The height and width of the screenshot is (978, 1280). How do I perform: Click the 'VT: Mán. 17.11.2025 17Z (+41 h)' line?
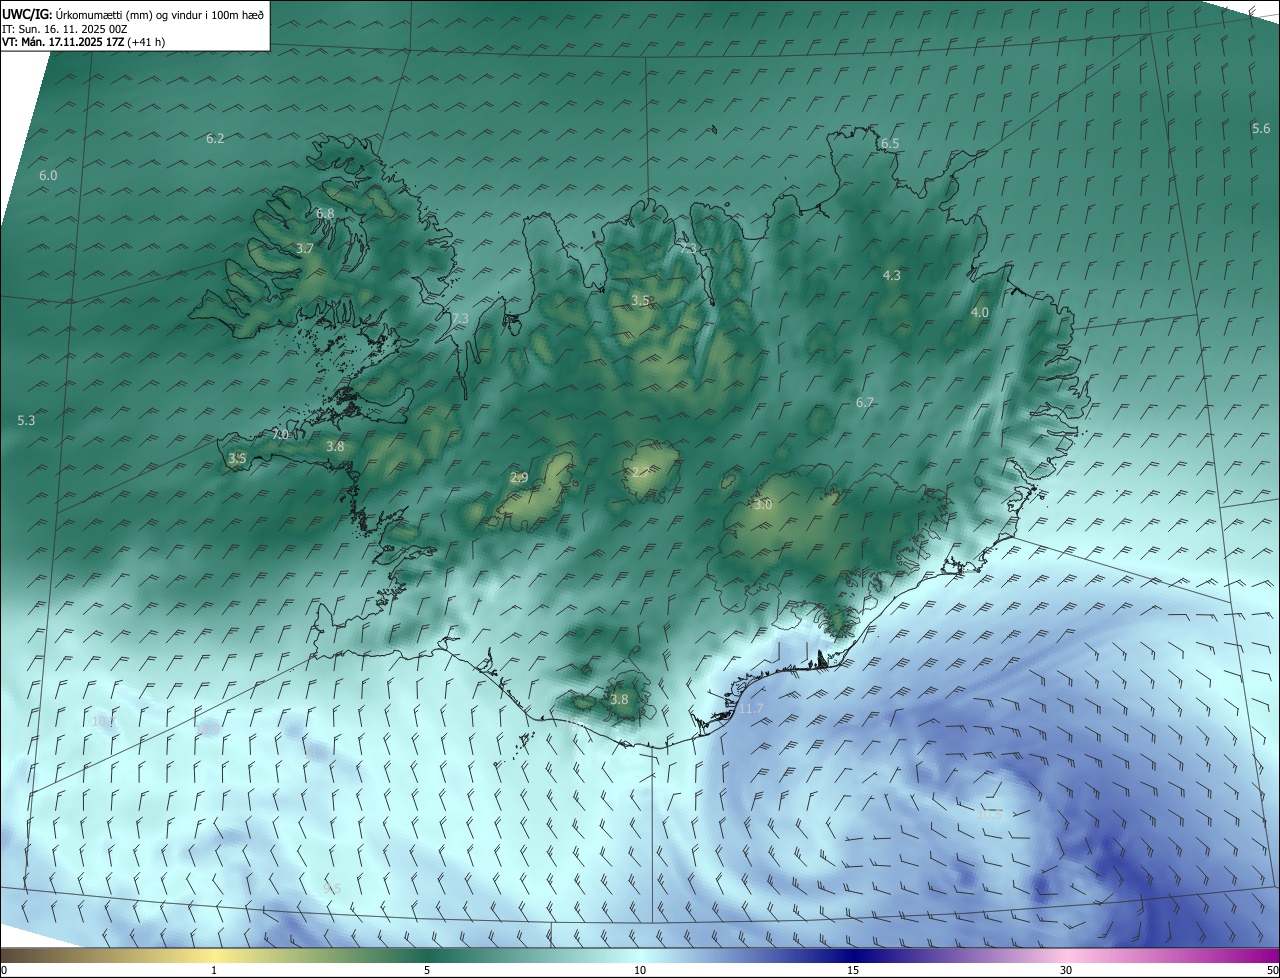tap(84, 42)
